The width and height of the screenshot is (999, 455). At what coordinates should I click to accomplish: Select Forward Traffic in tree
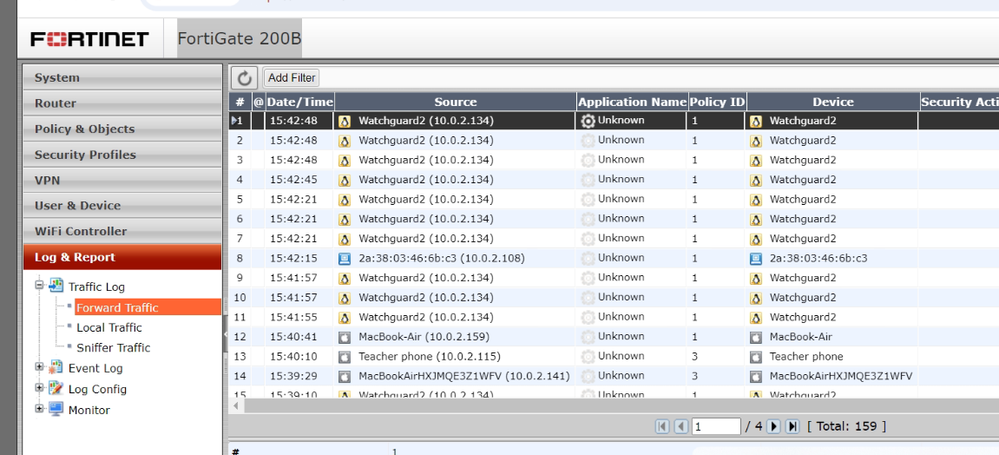[x=117, y=308]
